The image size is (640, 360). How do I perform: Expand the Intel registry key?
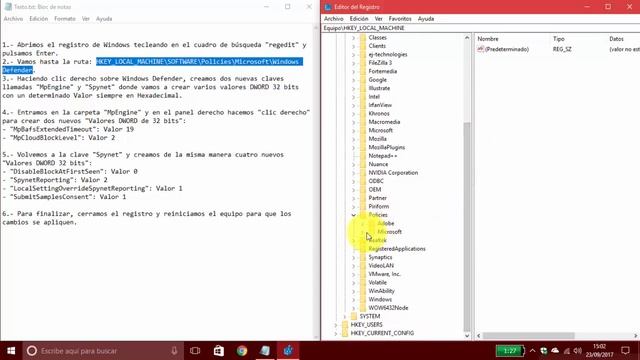[x=353, y=97]
